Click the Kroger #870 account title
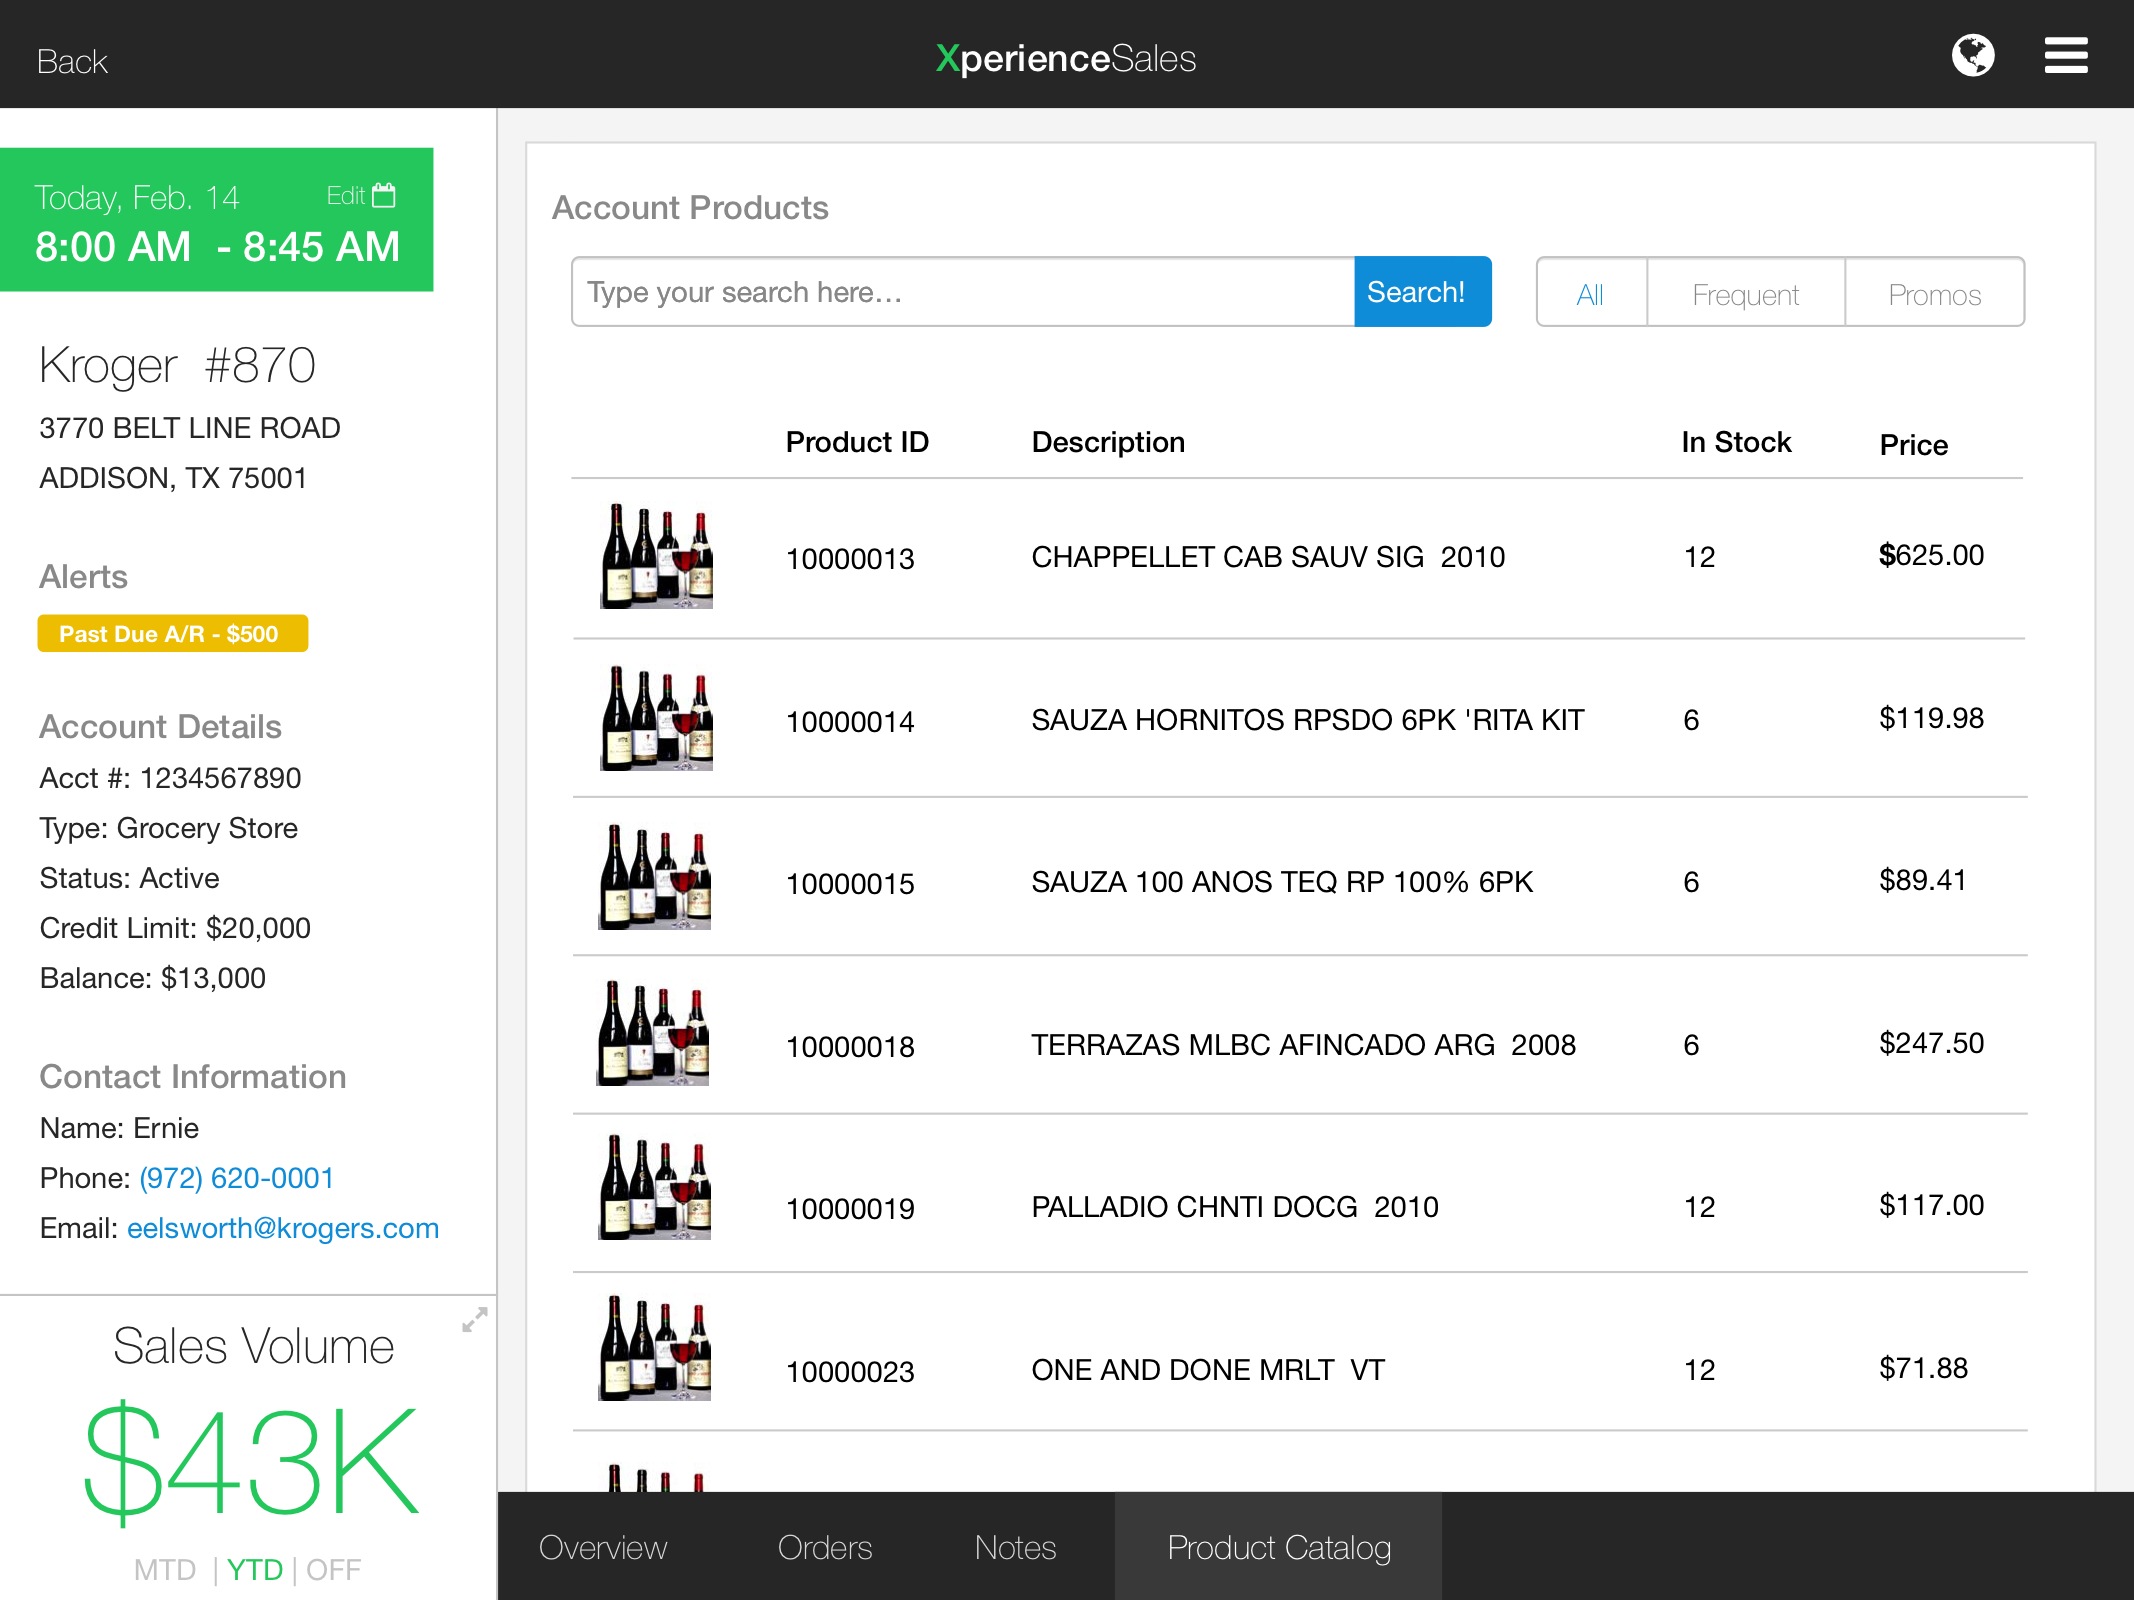This screenshot has height=1600, width=2134. (177, 366)
